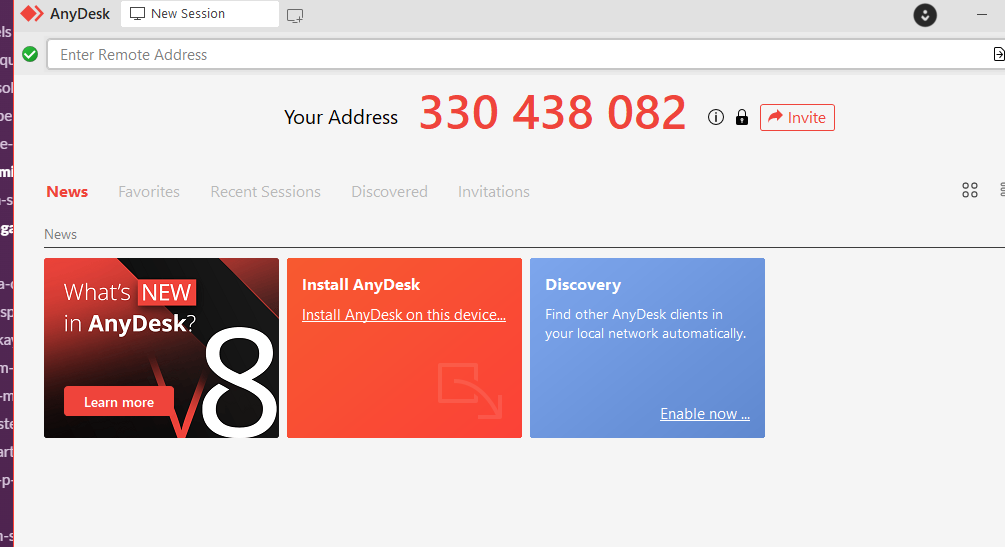Screen dimensions: 1005x547
Task: Click the Your Address label
Action: pos(341,117)
